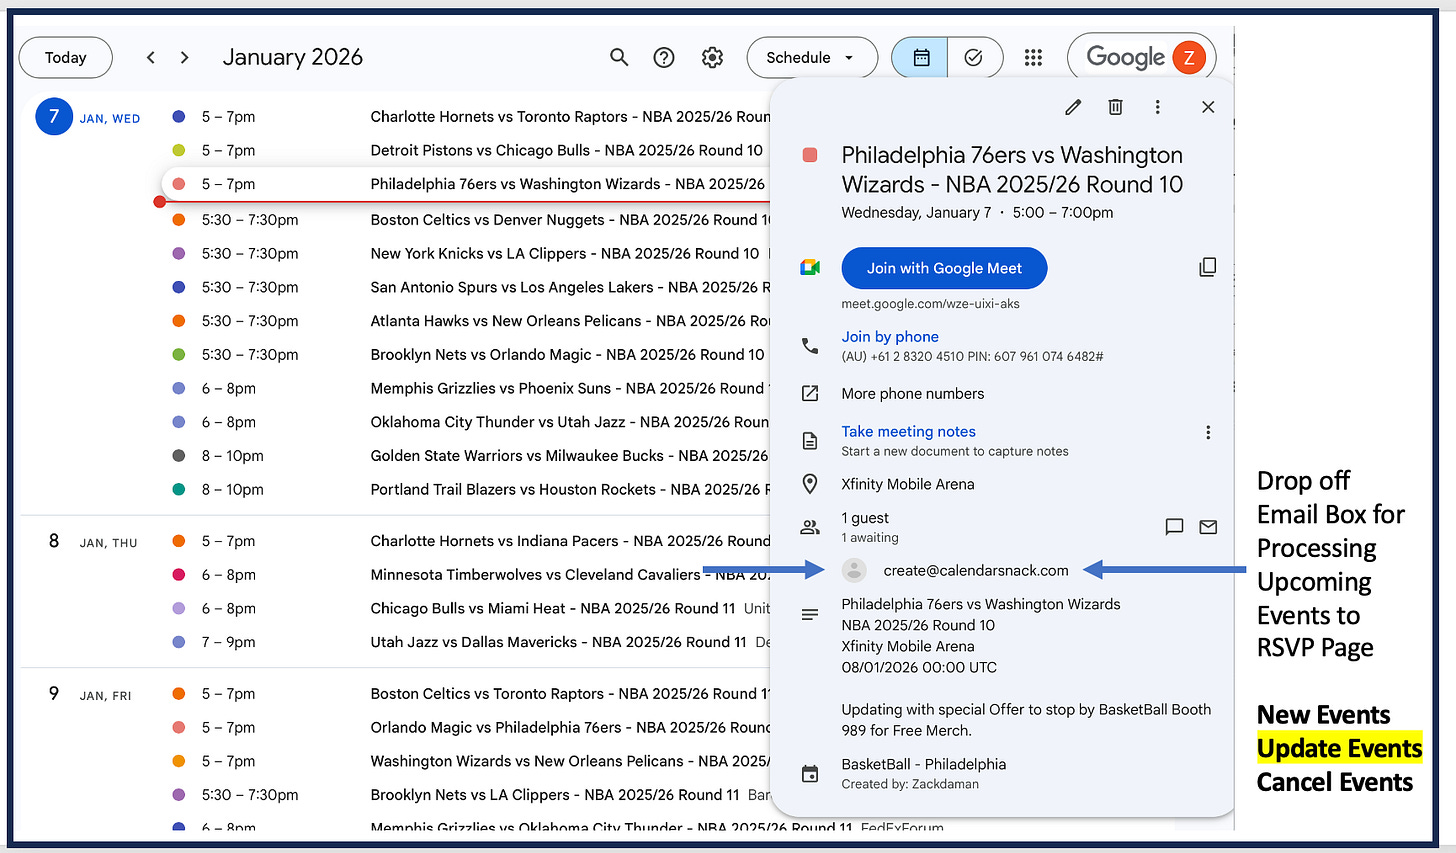Click the external link icon for More phone numbers
This screenshot has height=853, width=1456.
click(810, 394)
